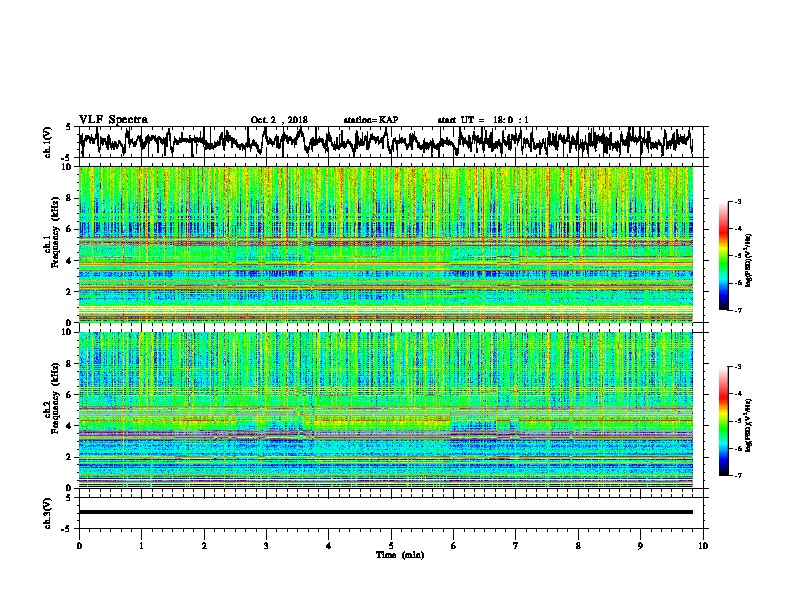Click the "station=KAP" header label
This screenshot has height=612, width=792.
(371, 120)
